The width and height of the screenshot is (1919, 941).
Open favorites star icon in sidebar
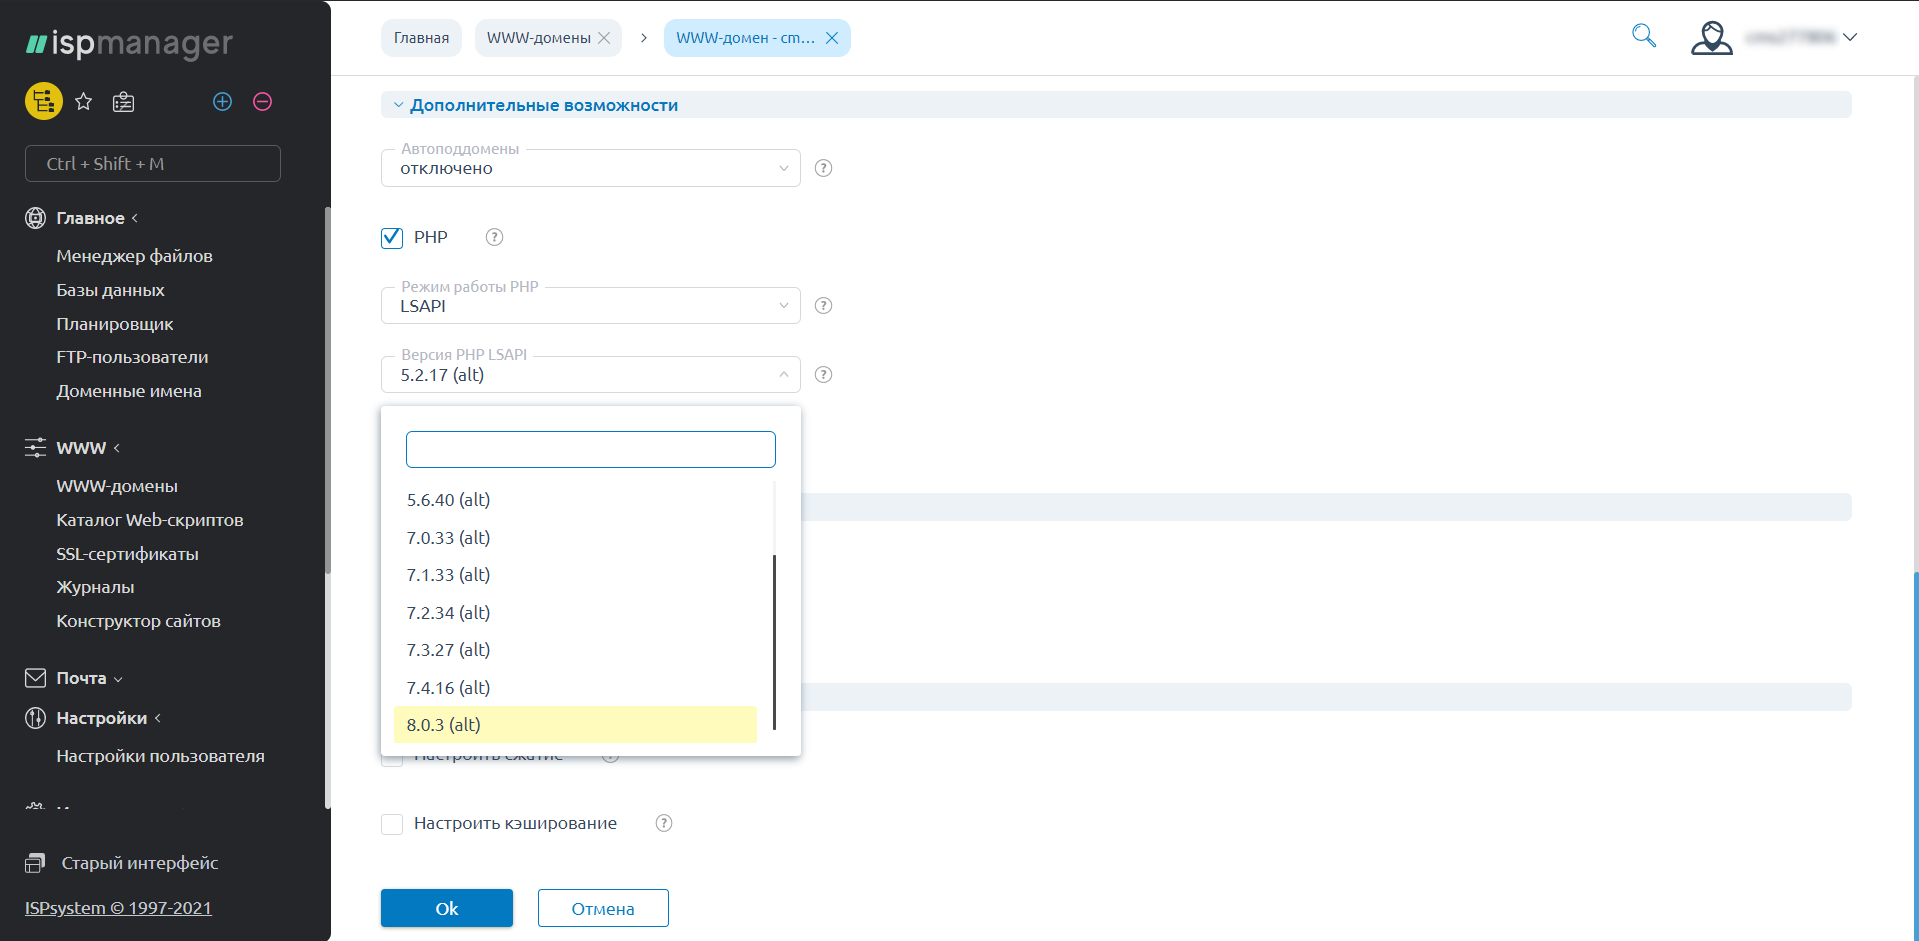click(84, 101)
